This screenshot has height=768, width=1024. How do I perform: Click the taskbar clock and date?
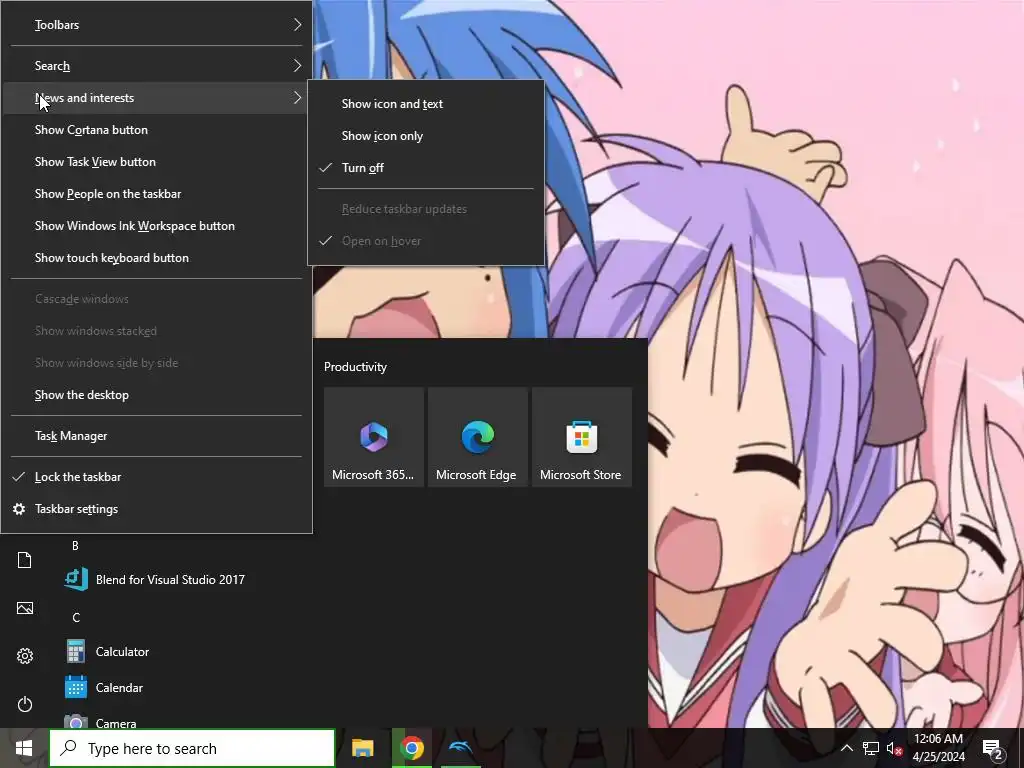point(938,748)
